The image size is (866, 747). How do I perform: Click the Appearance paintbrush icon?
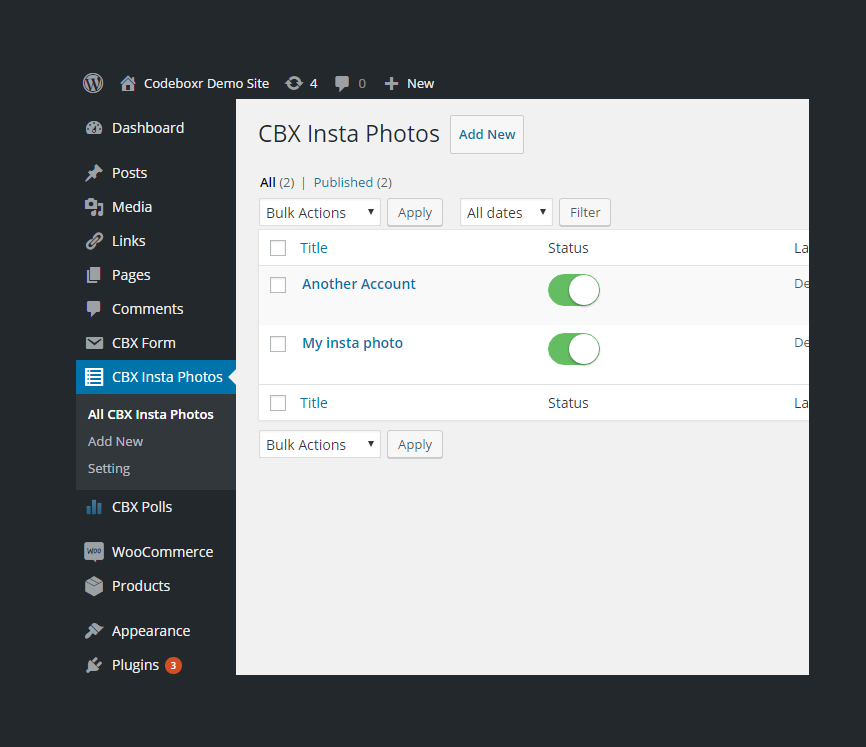(94, 631)
